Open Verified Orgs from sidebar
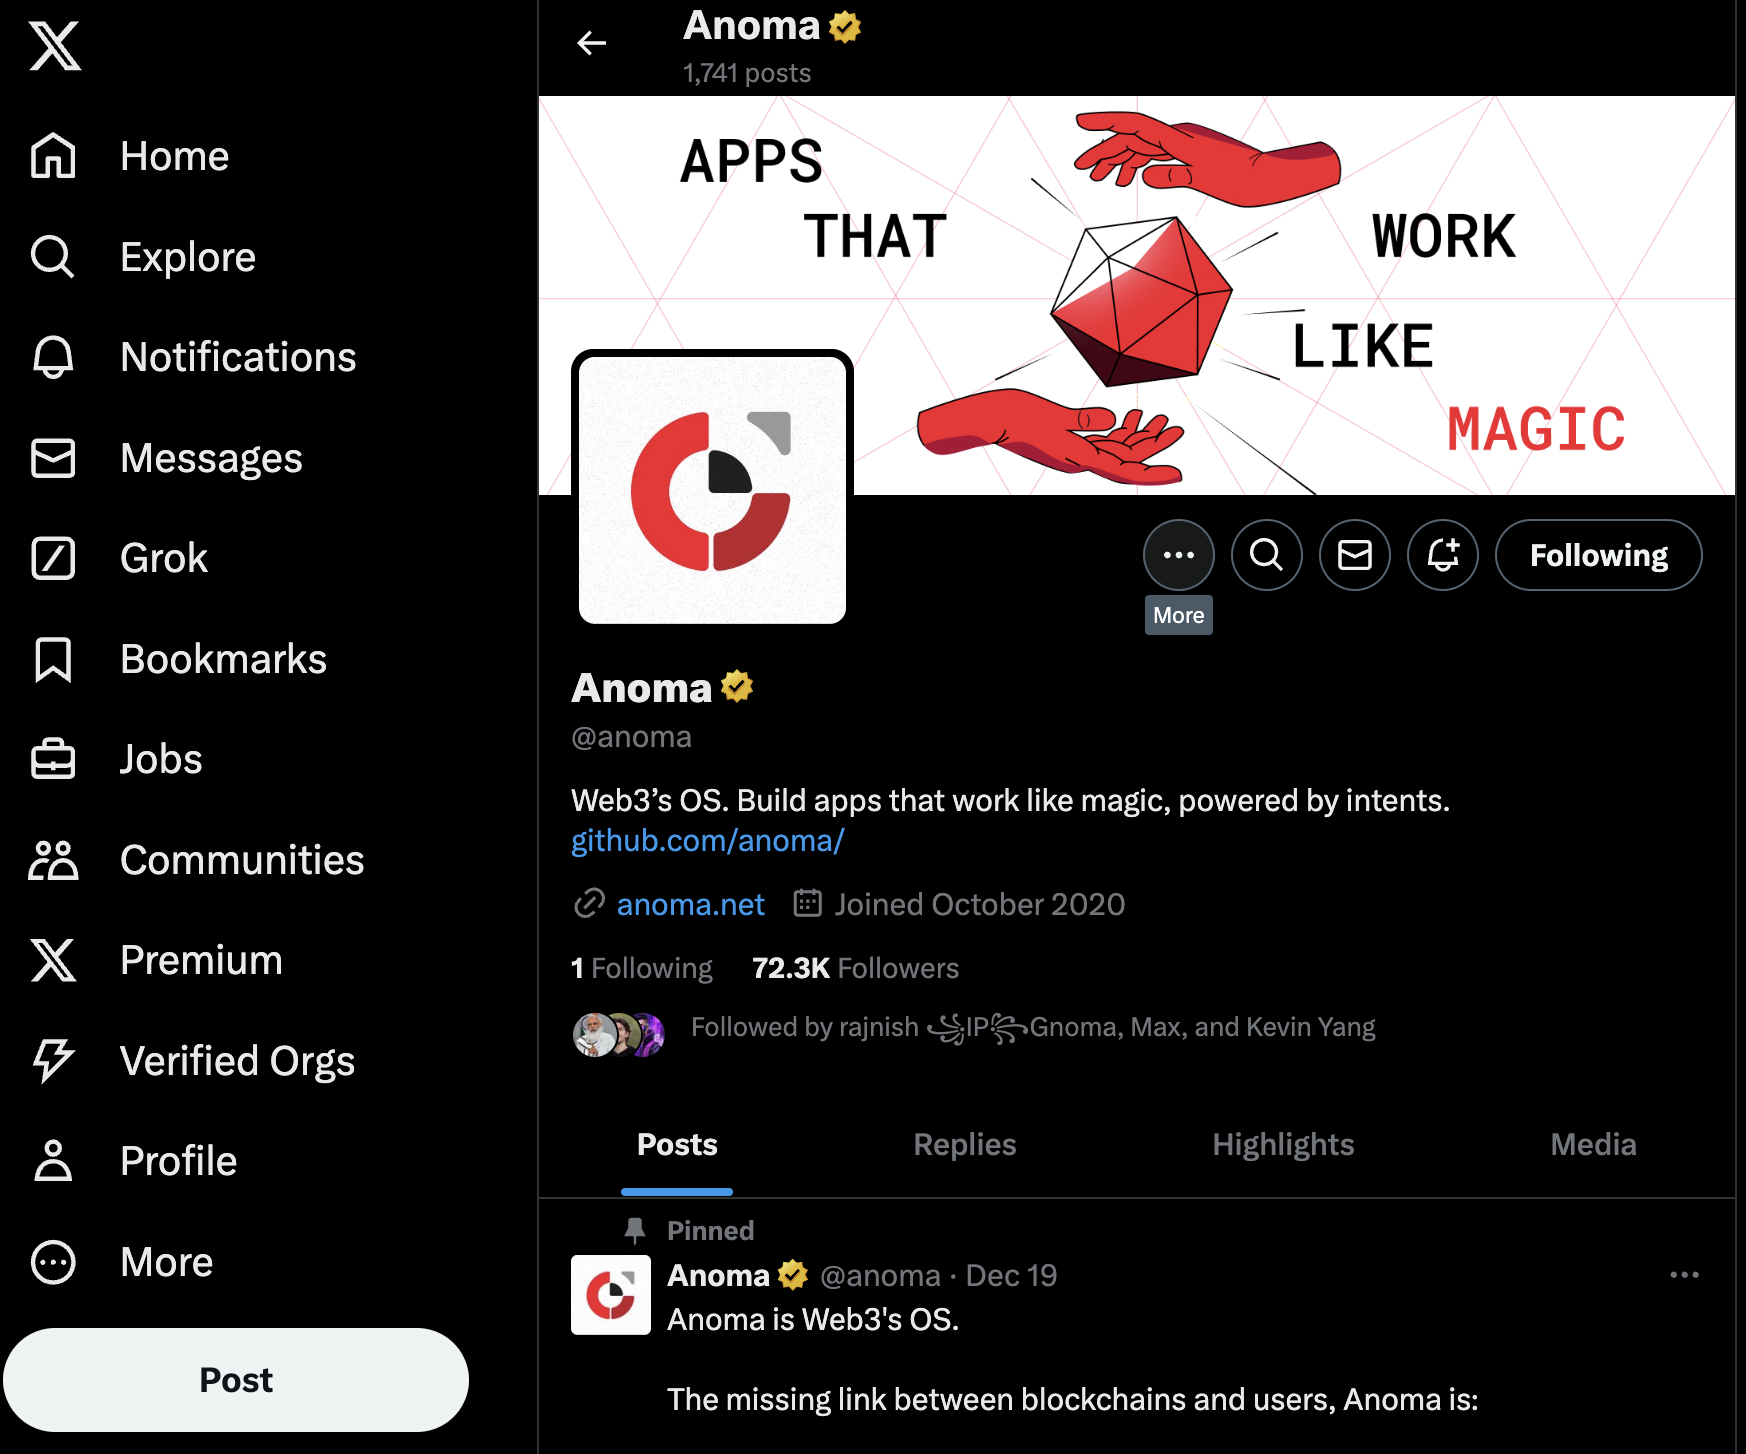 (192, 1061)
